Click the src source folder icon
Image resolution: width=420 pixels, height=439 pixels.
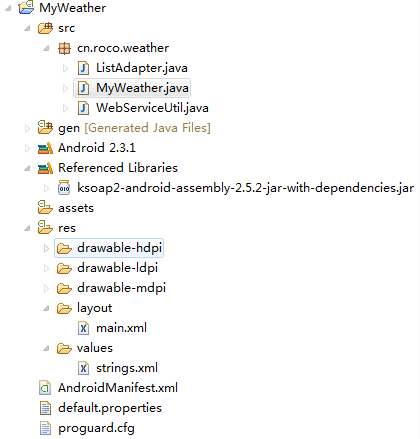pyautogui.click(x=45, y=28)
